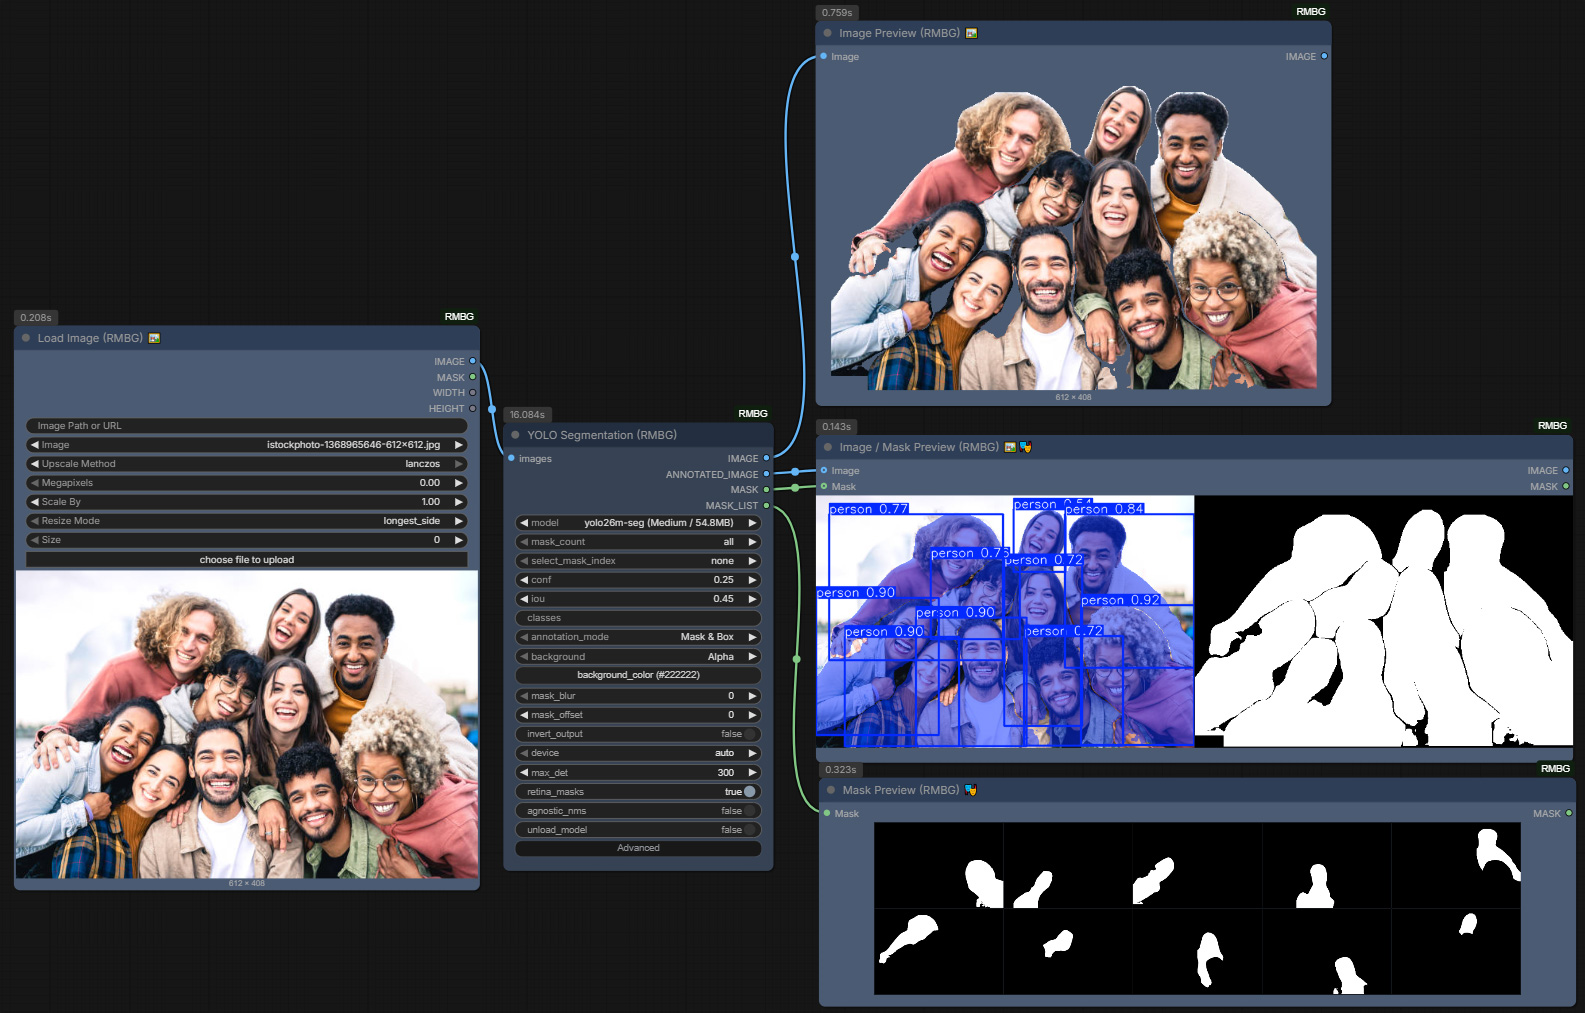Viewport: 1585px width, 1013px height.
Task: Collapse the Mask Preview (RMBG) node via title dot
Action: [831, 790]
